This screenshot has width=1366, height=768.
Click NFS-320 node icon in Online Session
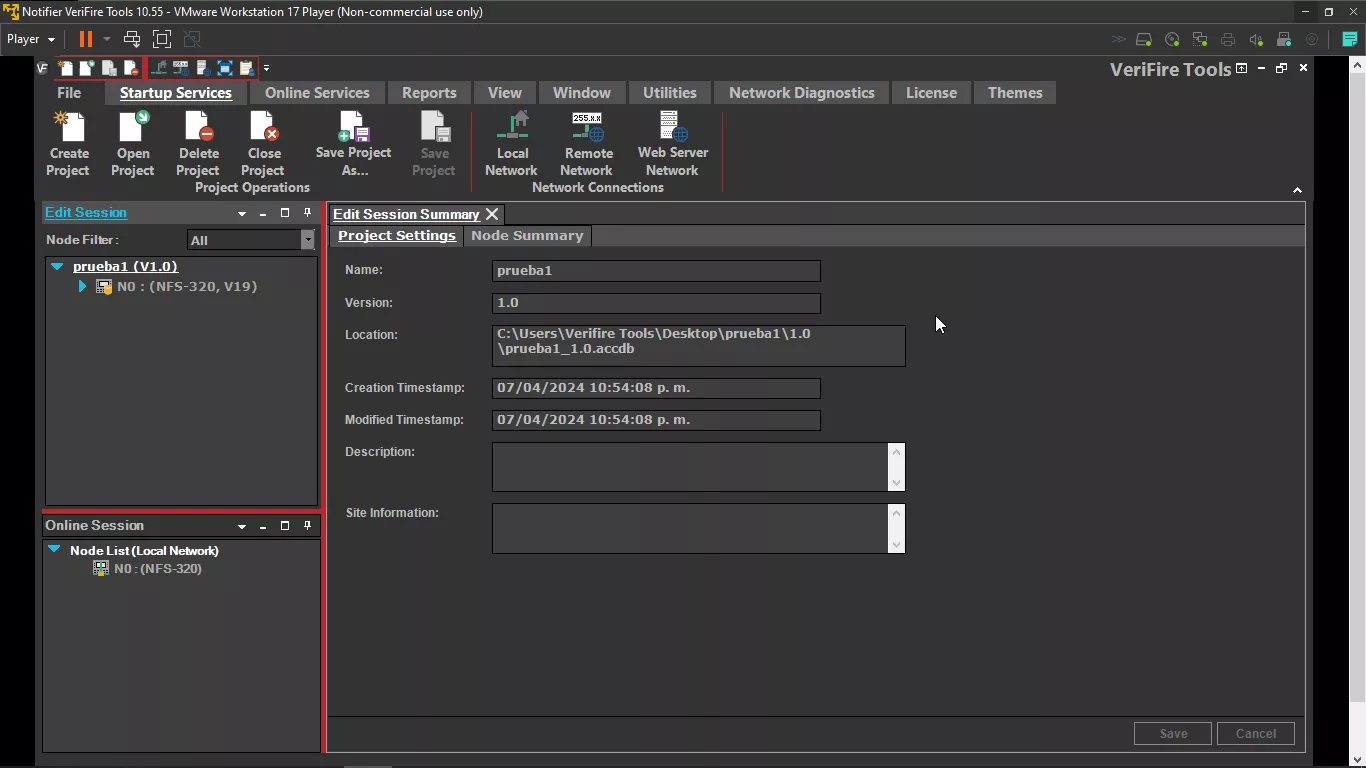tap(100, 568)
